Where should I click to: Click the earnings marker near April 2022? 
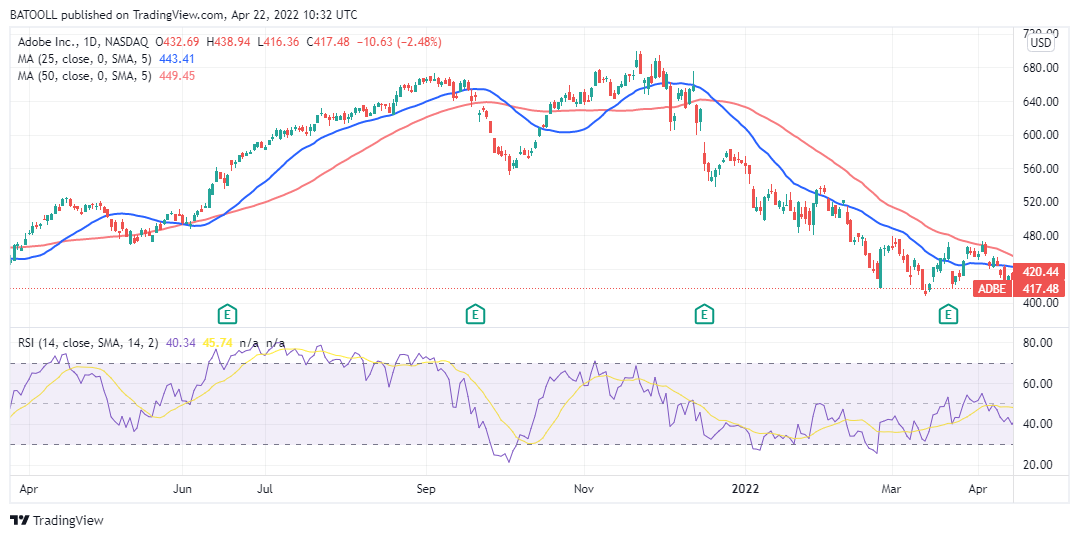coord(949,315)
